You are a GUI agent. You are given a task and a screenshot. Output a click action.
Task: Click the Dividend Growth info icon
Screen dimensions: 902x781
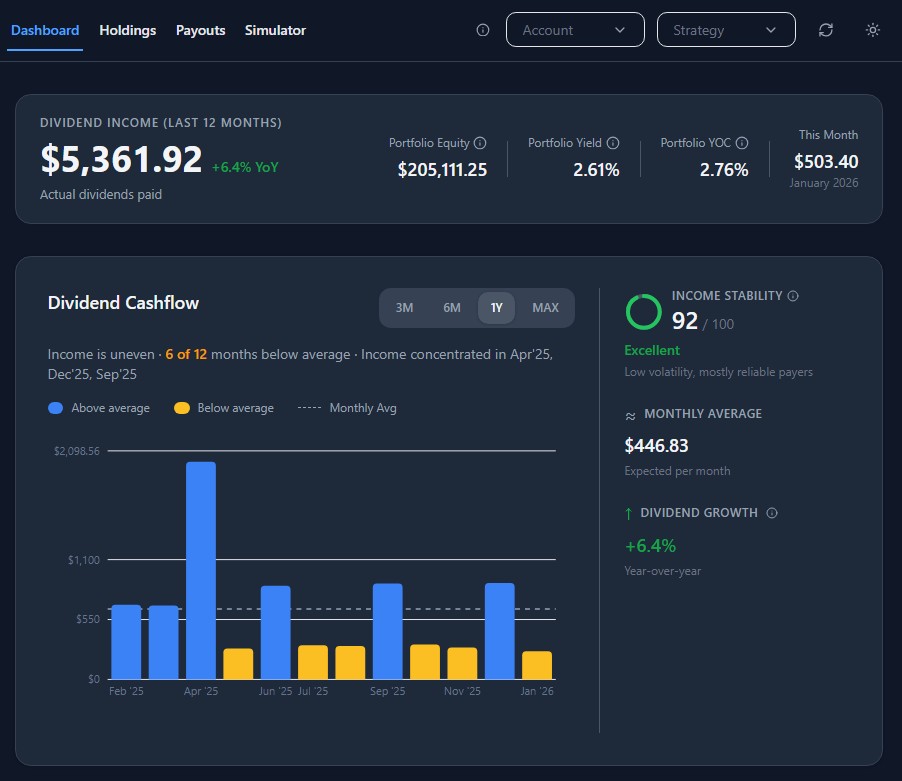(x=771, y=513)
